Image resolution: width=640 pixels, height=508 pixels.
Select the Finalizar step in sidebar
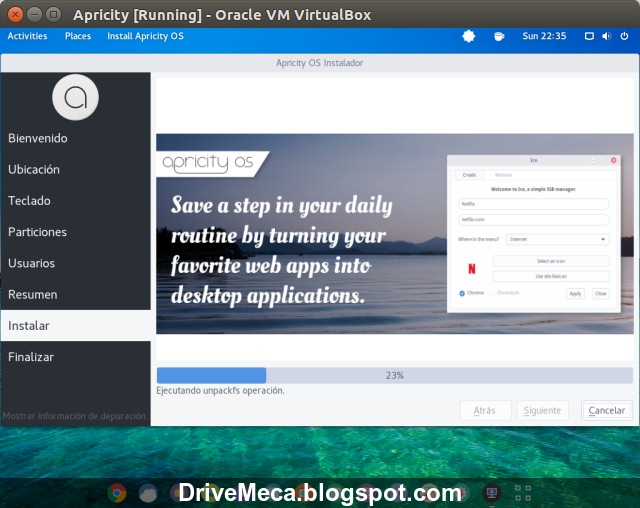76,357
